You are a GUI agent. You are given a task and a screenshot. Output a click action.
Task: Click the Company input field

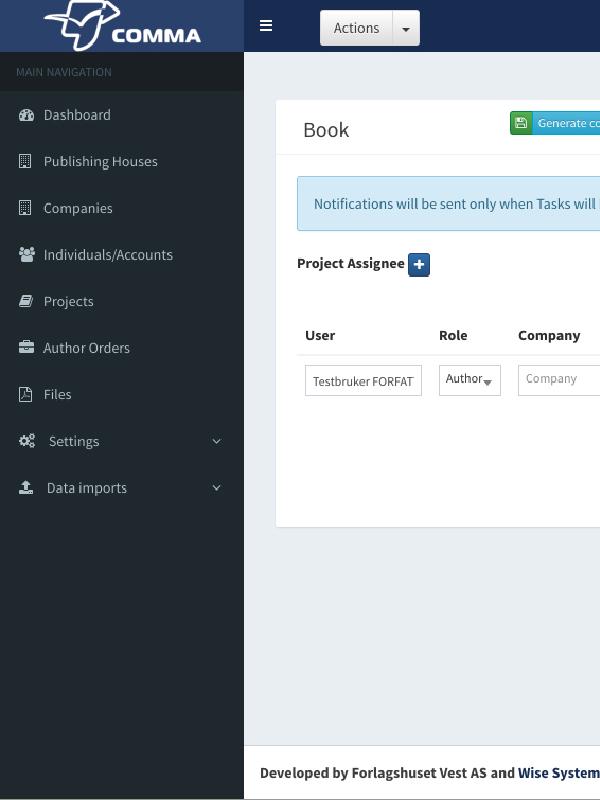(x=559, y=380)
